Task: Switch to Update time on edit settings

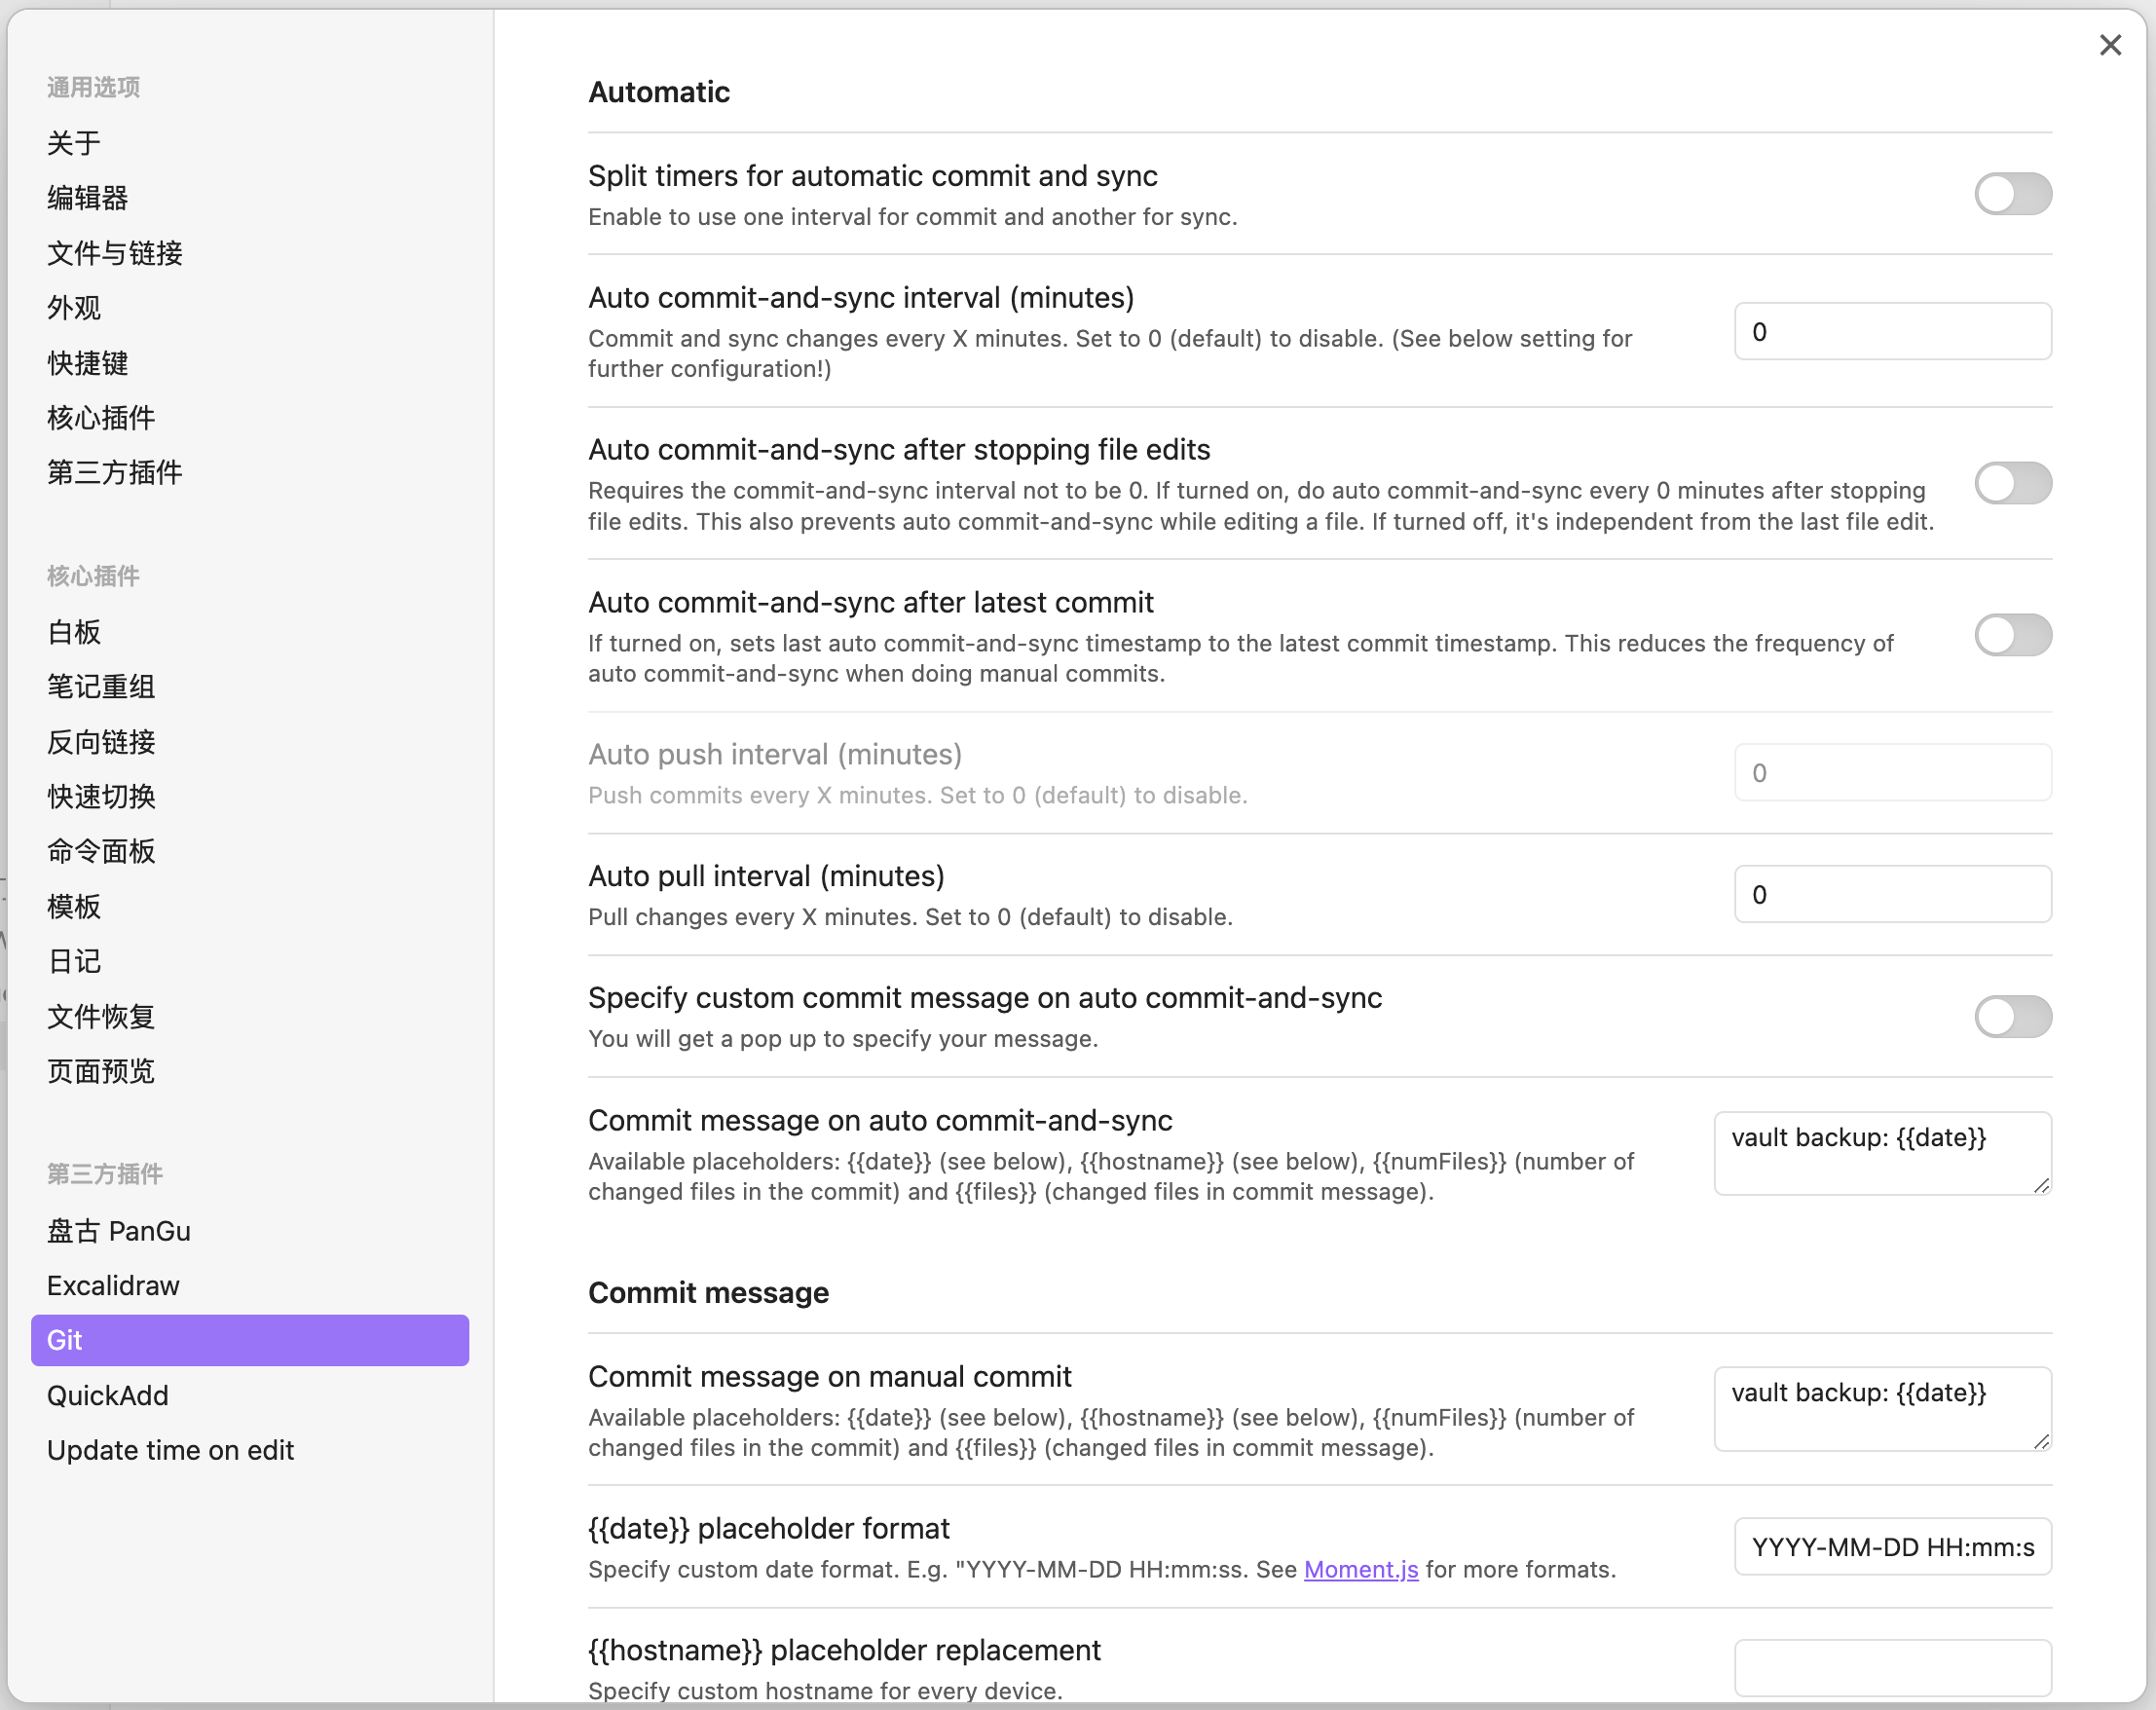Action: [170, 1450]
